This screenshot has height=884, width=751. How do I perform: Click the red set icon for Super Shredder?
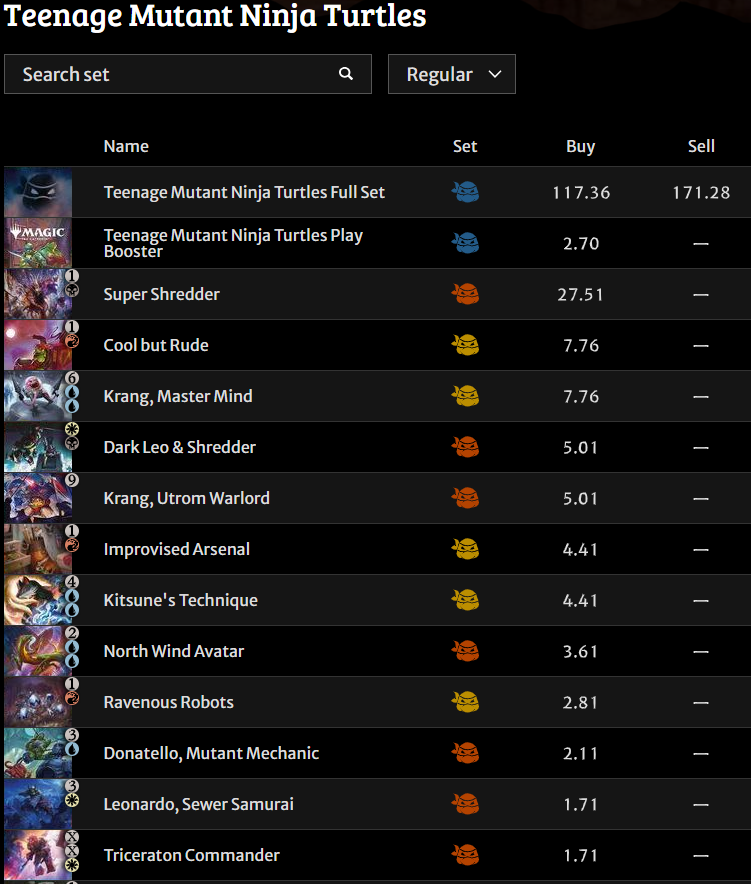pos(465,294)
